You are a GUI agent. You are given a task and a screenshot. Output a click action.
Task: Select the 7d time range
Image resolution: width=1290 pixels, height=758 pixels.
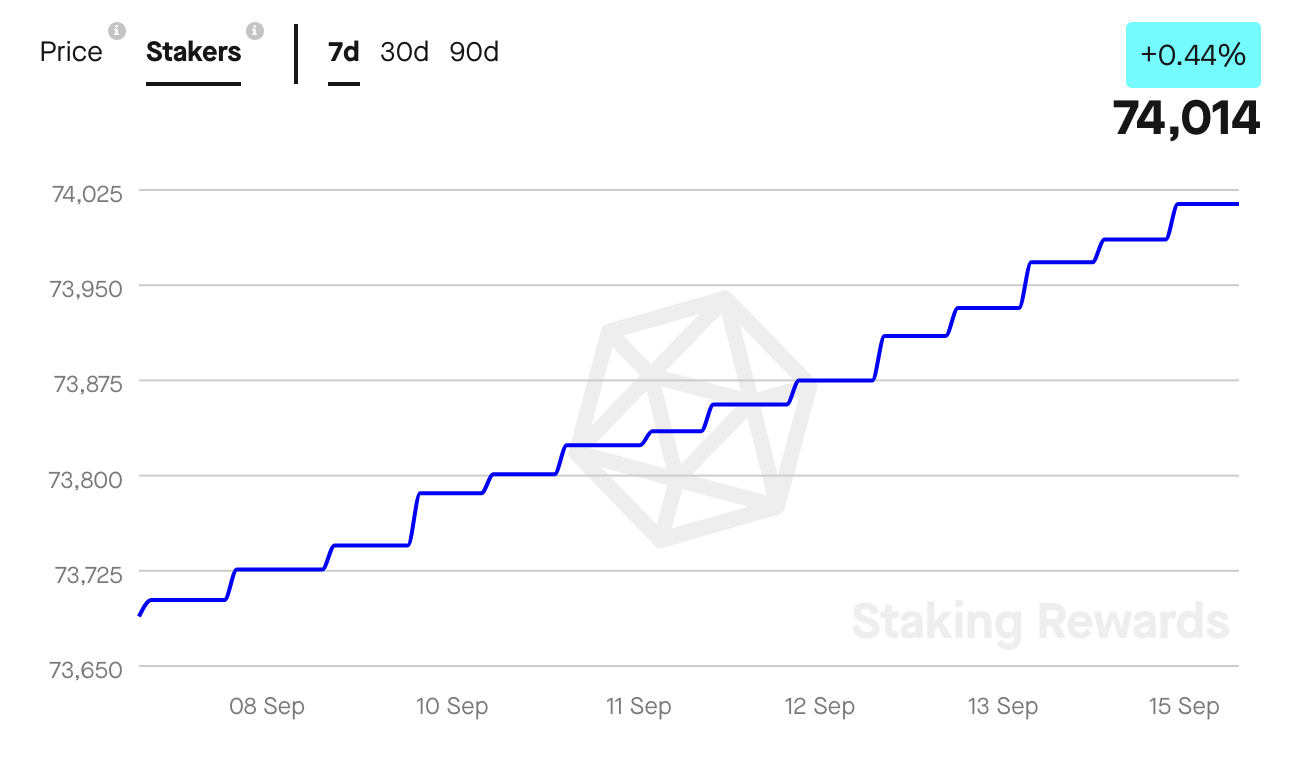[344, 52]
